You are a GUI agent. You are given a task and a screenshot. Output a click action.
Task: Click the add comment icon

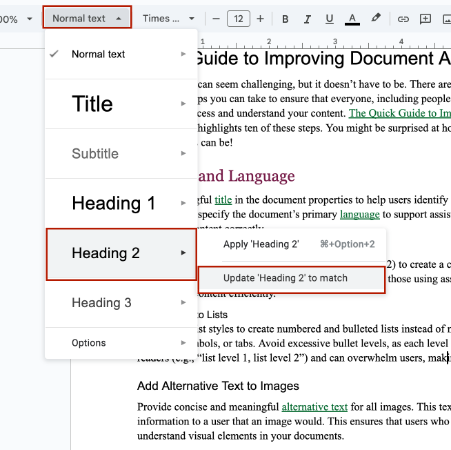425,19
